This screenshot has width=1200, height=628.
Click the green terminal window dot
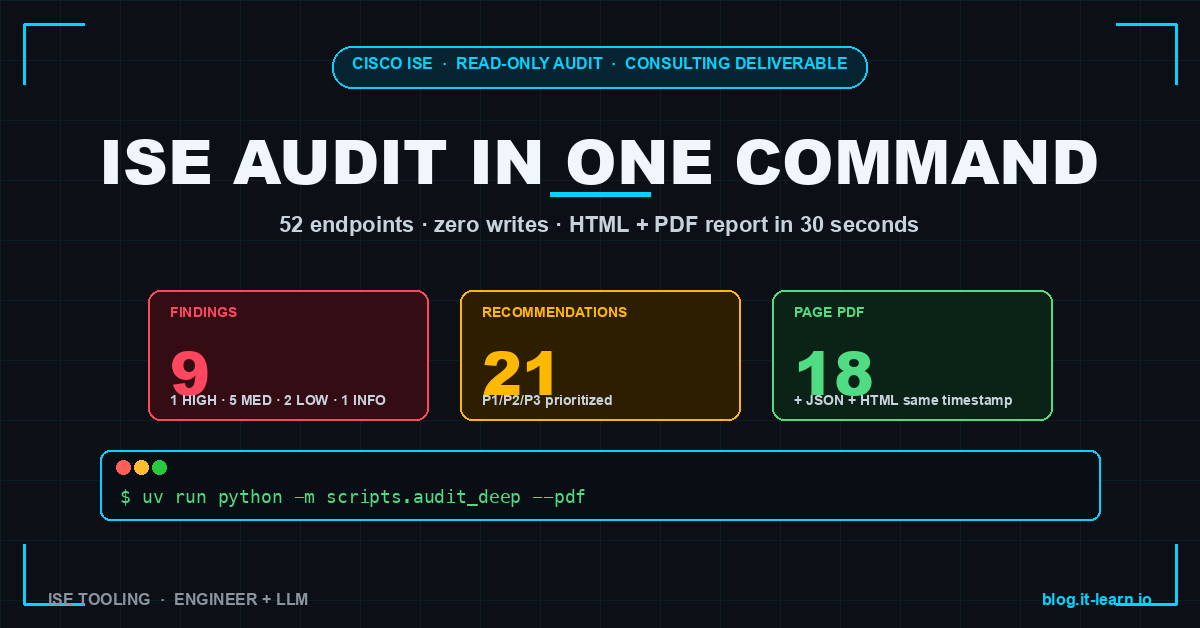pos(159,467)
